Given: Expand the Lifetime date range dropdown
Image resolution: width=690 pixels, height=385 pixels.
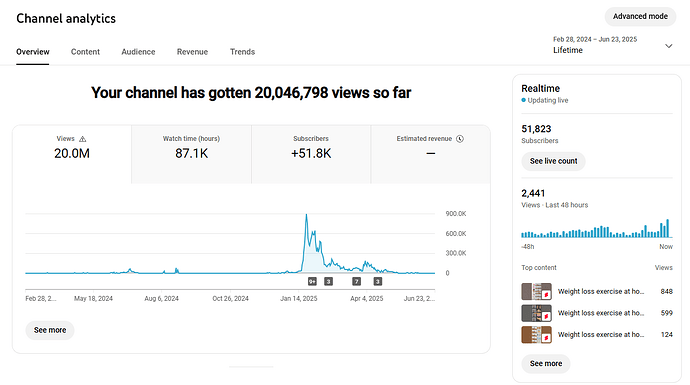Looking at the screenshot, I should pos(613,45).
